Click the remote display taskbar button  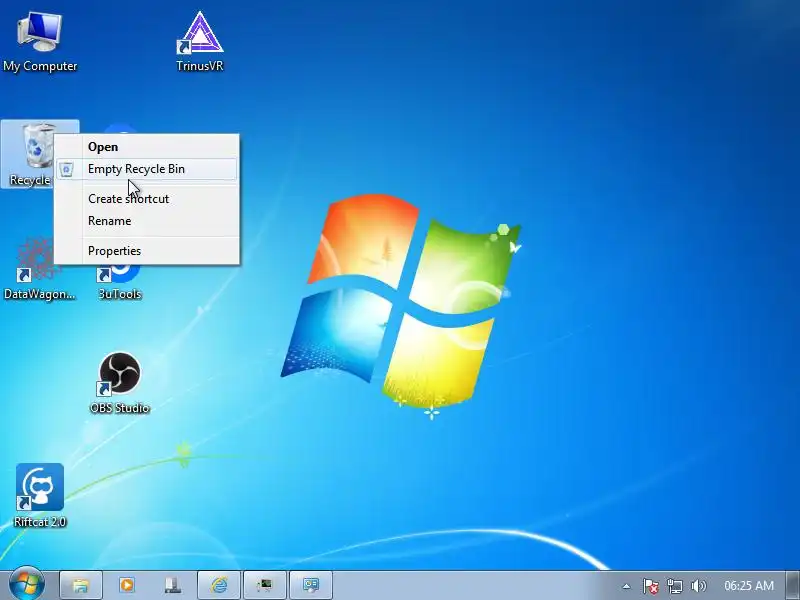tap(311, 585)
